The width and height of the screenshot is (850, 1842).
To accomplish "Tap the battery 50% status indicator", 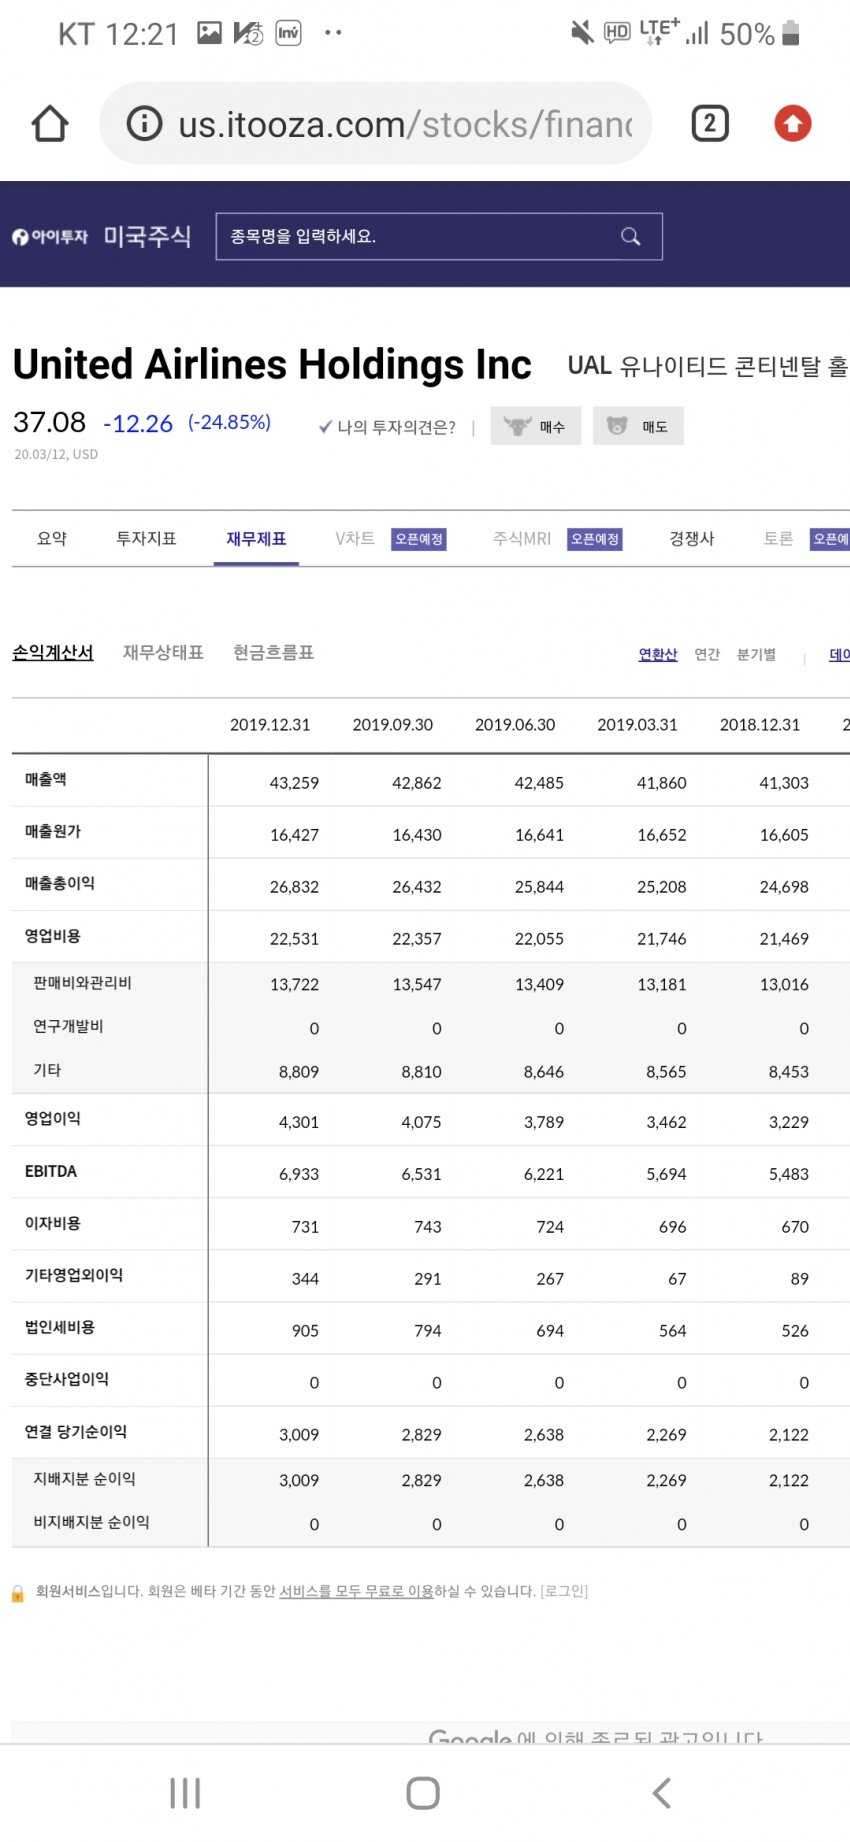I will coord(760,34).
